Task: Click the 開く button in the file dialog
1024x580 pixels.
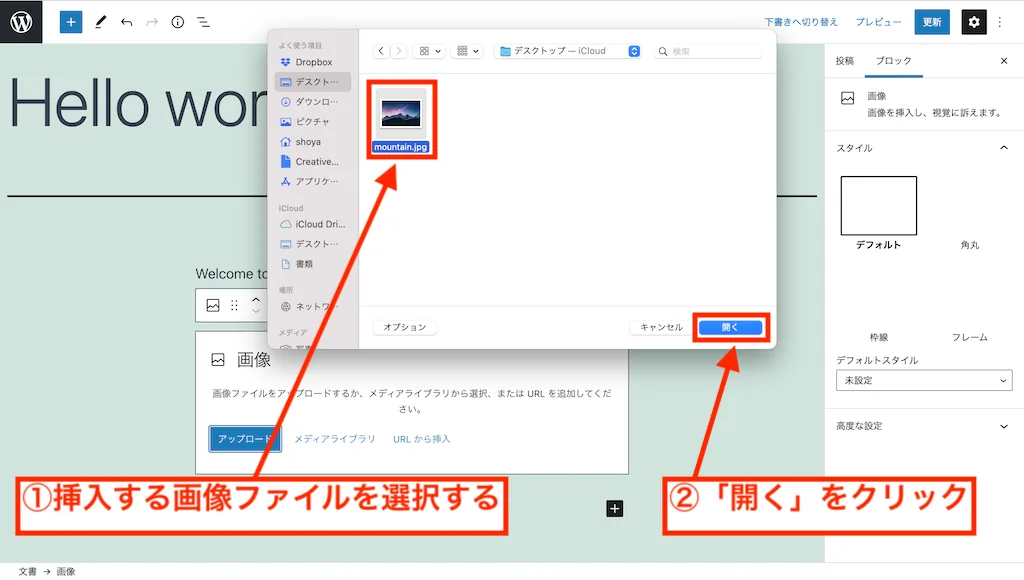Action: 730,327
